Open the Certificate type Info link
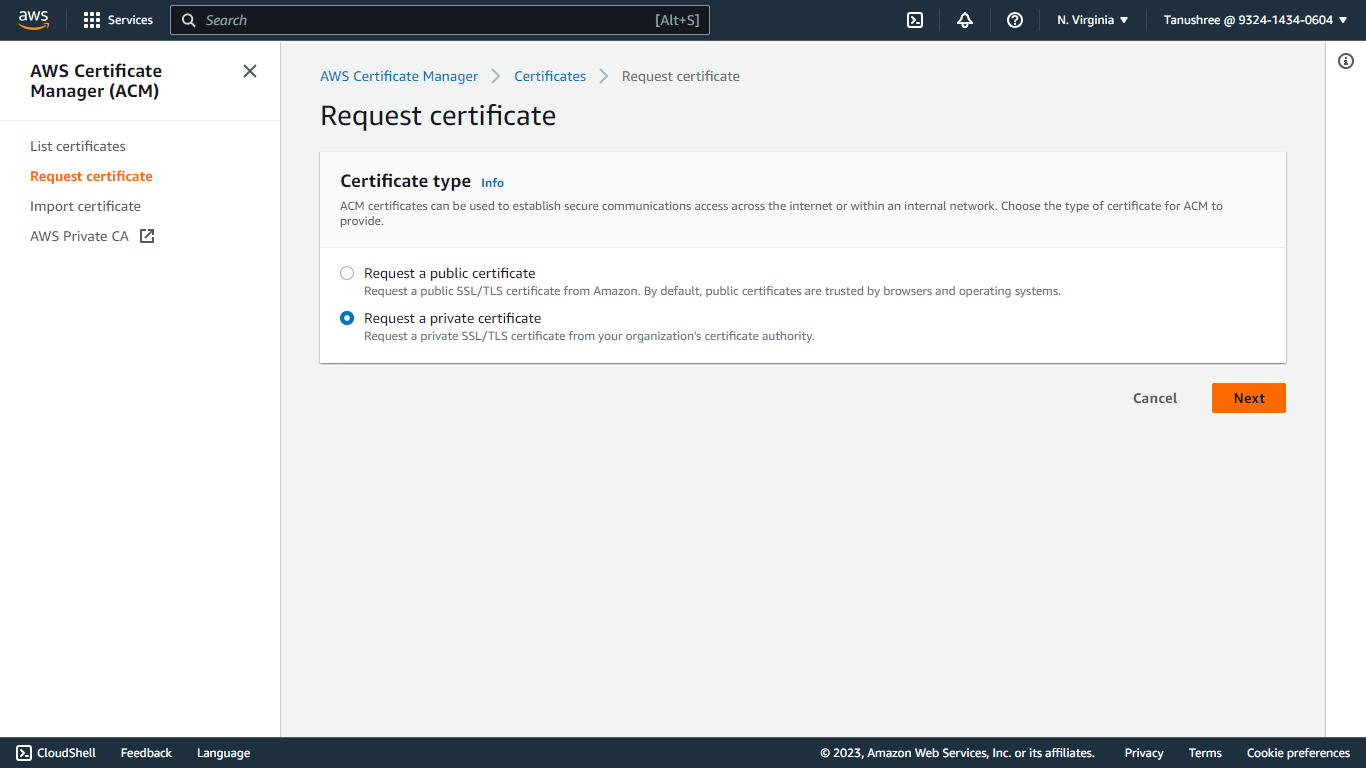Image resolution: width=1366 pixels, height=768 pixels. tap(492, 183)
